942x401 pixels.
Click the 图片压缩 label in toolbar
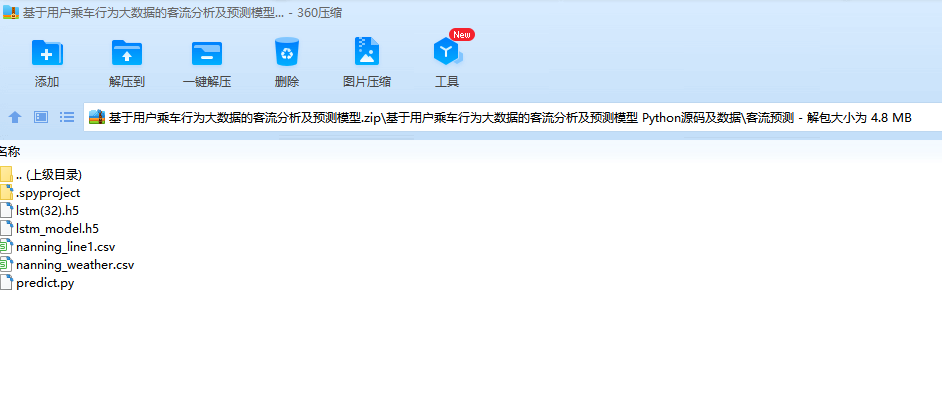[x=366, y=82]
